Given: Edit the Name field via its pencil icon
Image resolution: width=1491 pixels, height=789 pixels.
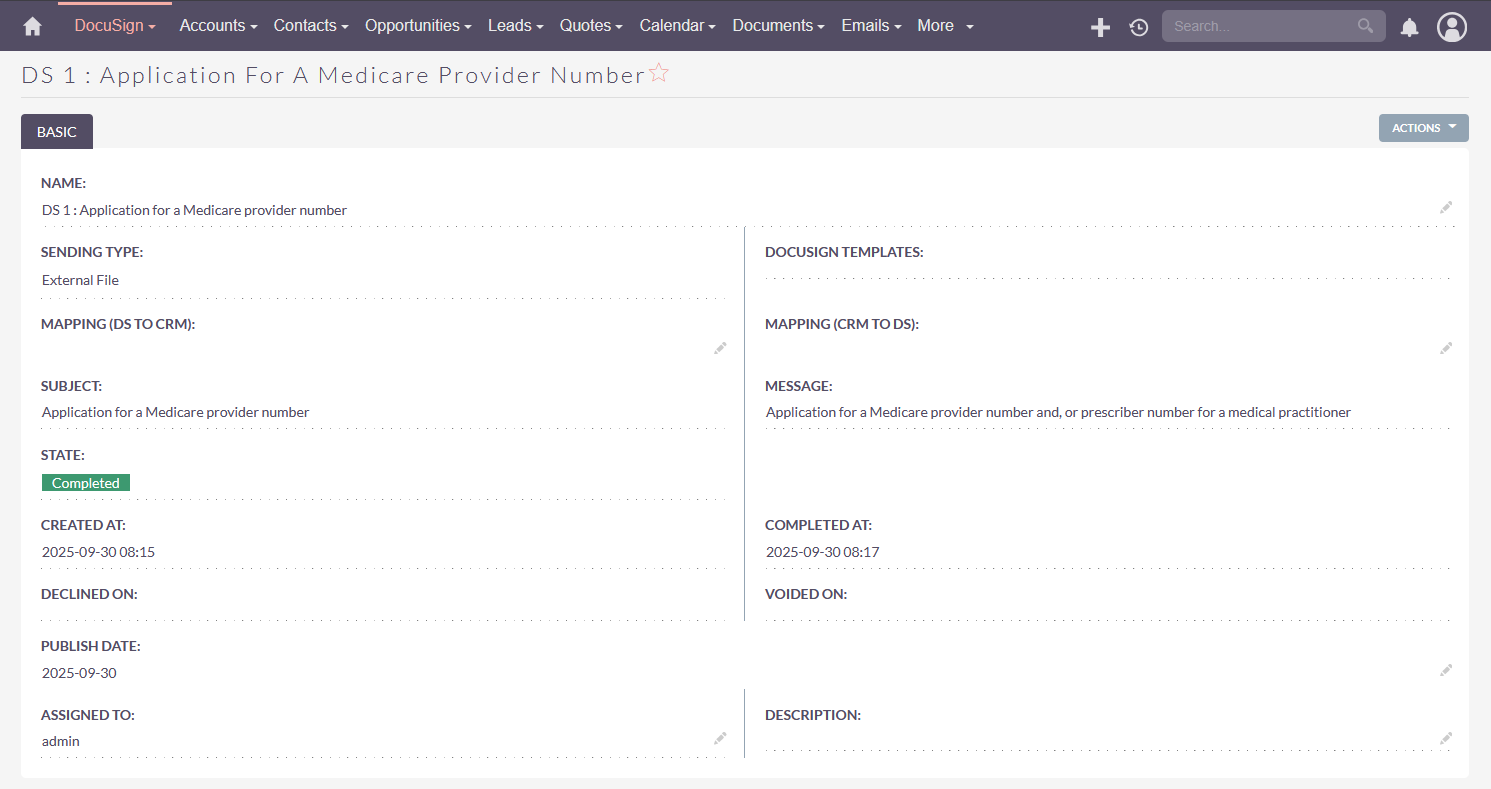Looking at the screenshot, I should coord(1446,208).
